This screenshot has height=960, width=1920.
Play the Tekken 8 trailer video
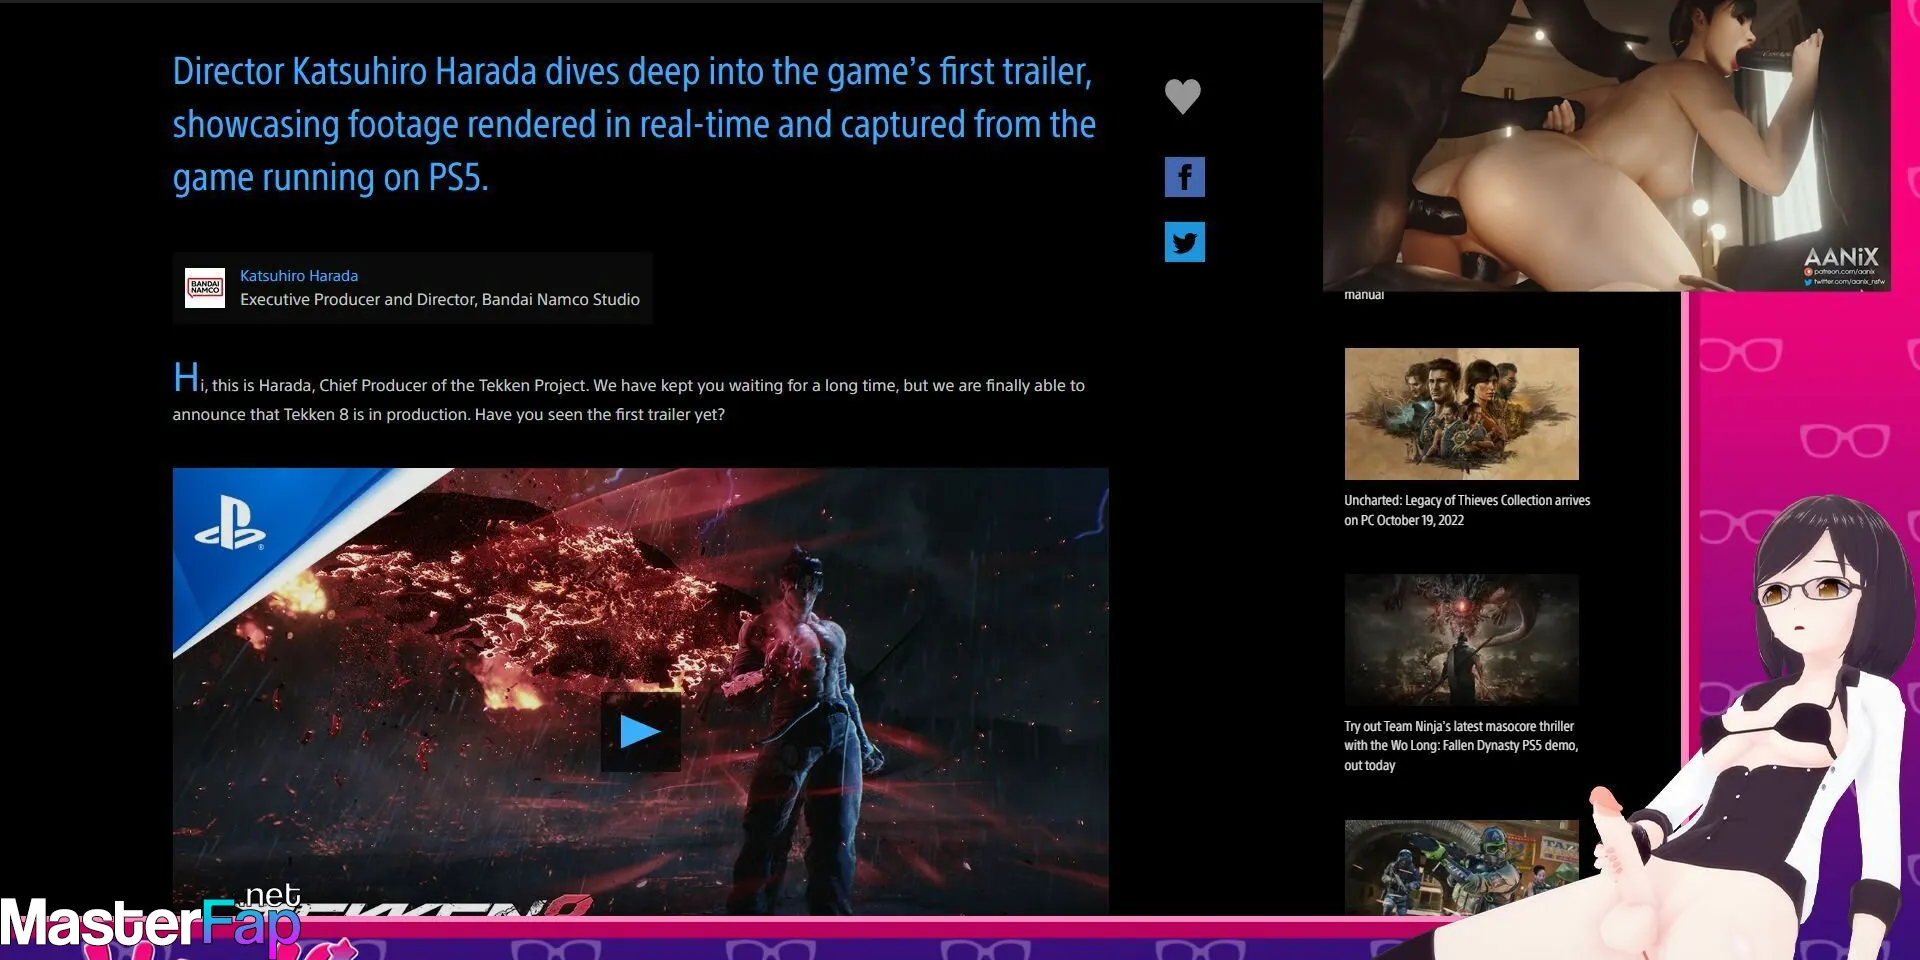640,732
